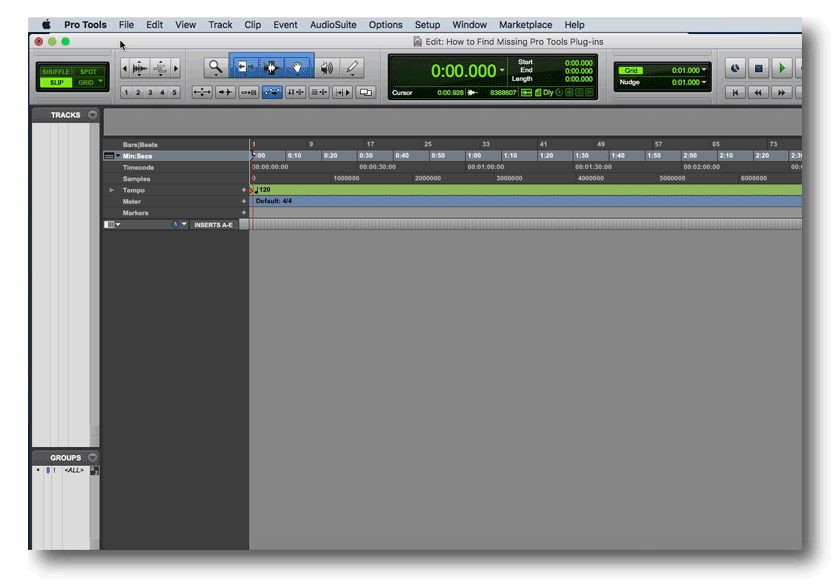Screen dimensions: 840x586
Task: Select the Selector waveform tool
Action: [272, 67]
